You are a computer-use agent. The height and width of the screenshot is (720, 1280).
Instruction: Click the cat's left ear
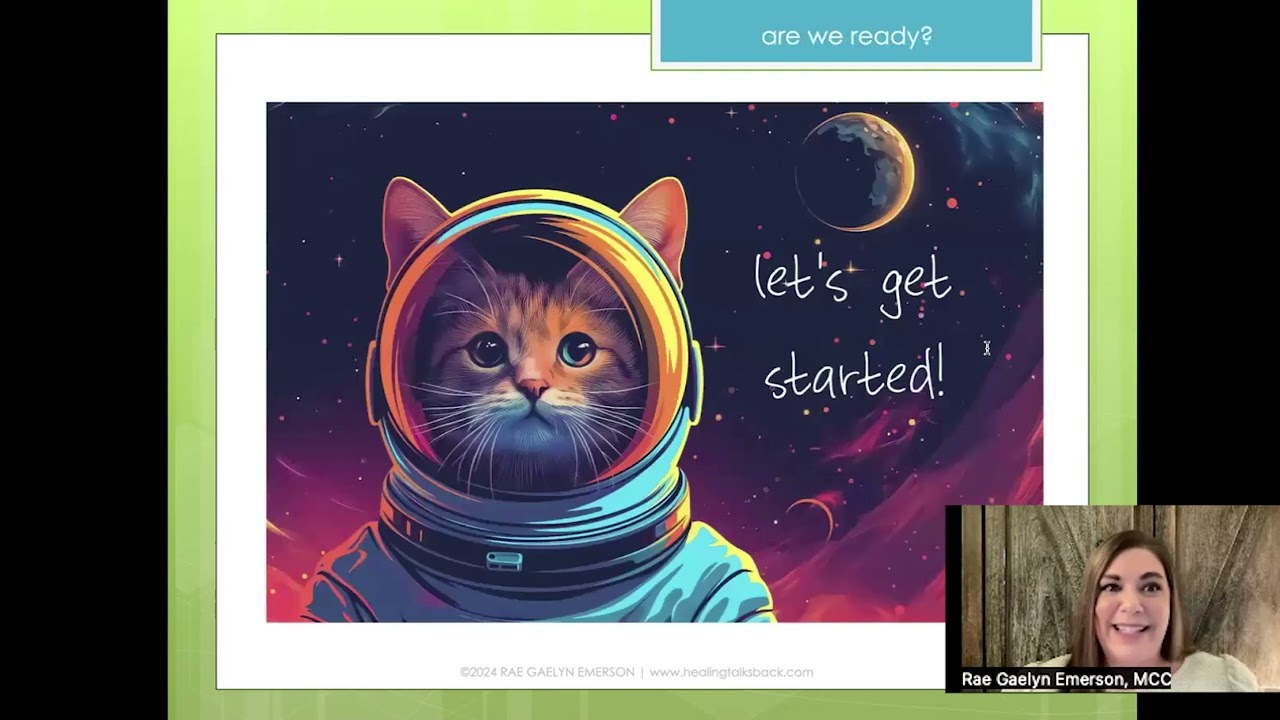click(412, 220)
